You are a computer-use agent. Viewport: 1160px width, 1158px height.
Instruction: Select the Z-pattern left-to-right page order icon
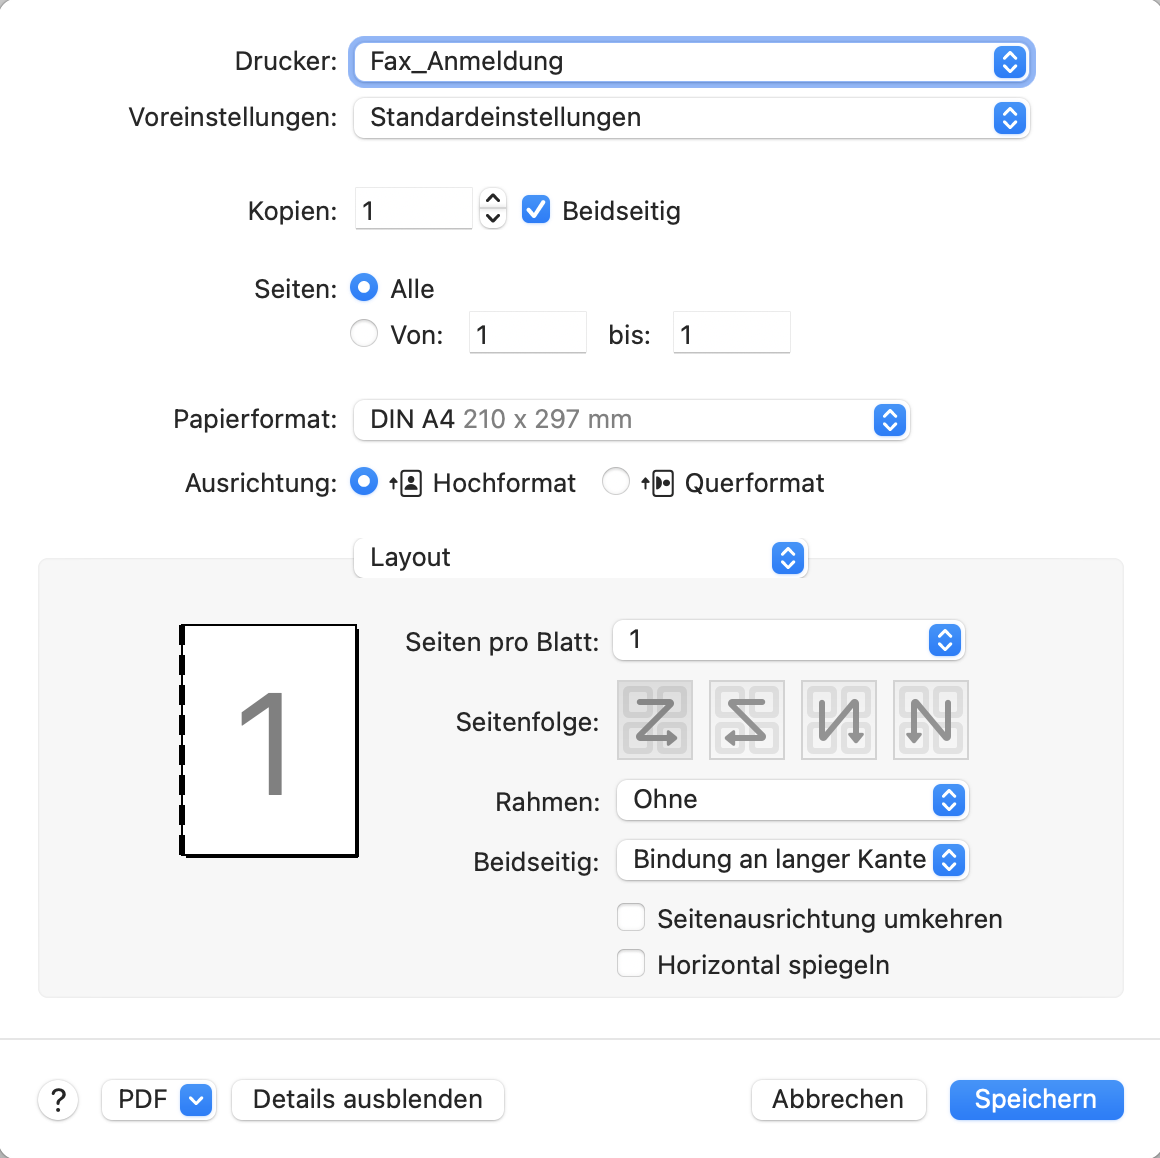pos(655,720)
